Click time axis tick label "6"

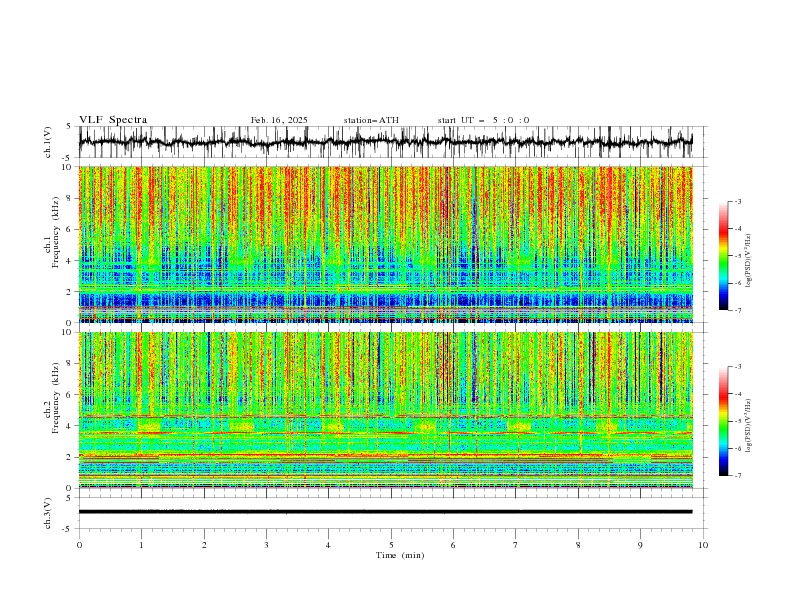pyautogui.click(x=453, y=545)
